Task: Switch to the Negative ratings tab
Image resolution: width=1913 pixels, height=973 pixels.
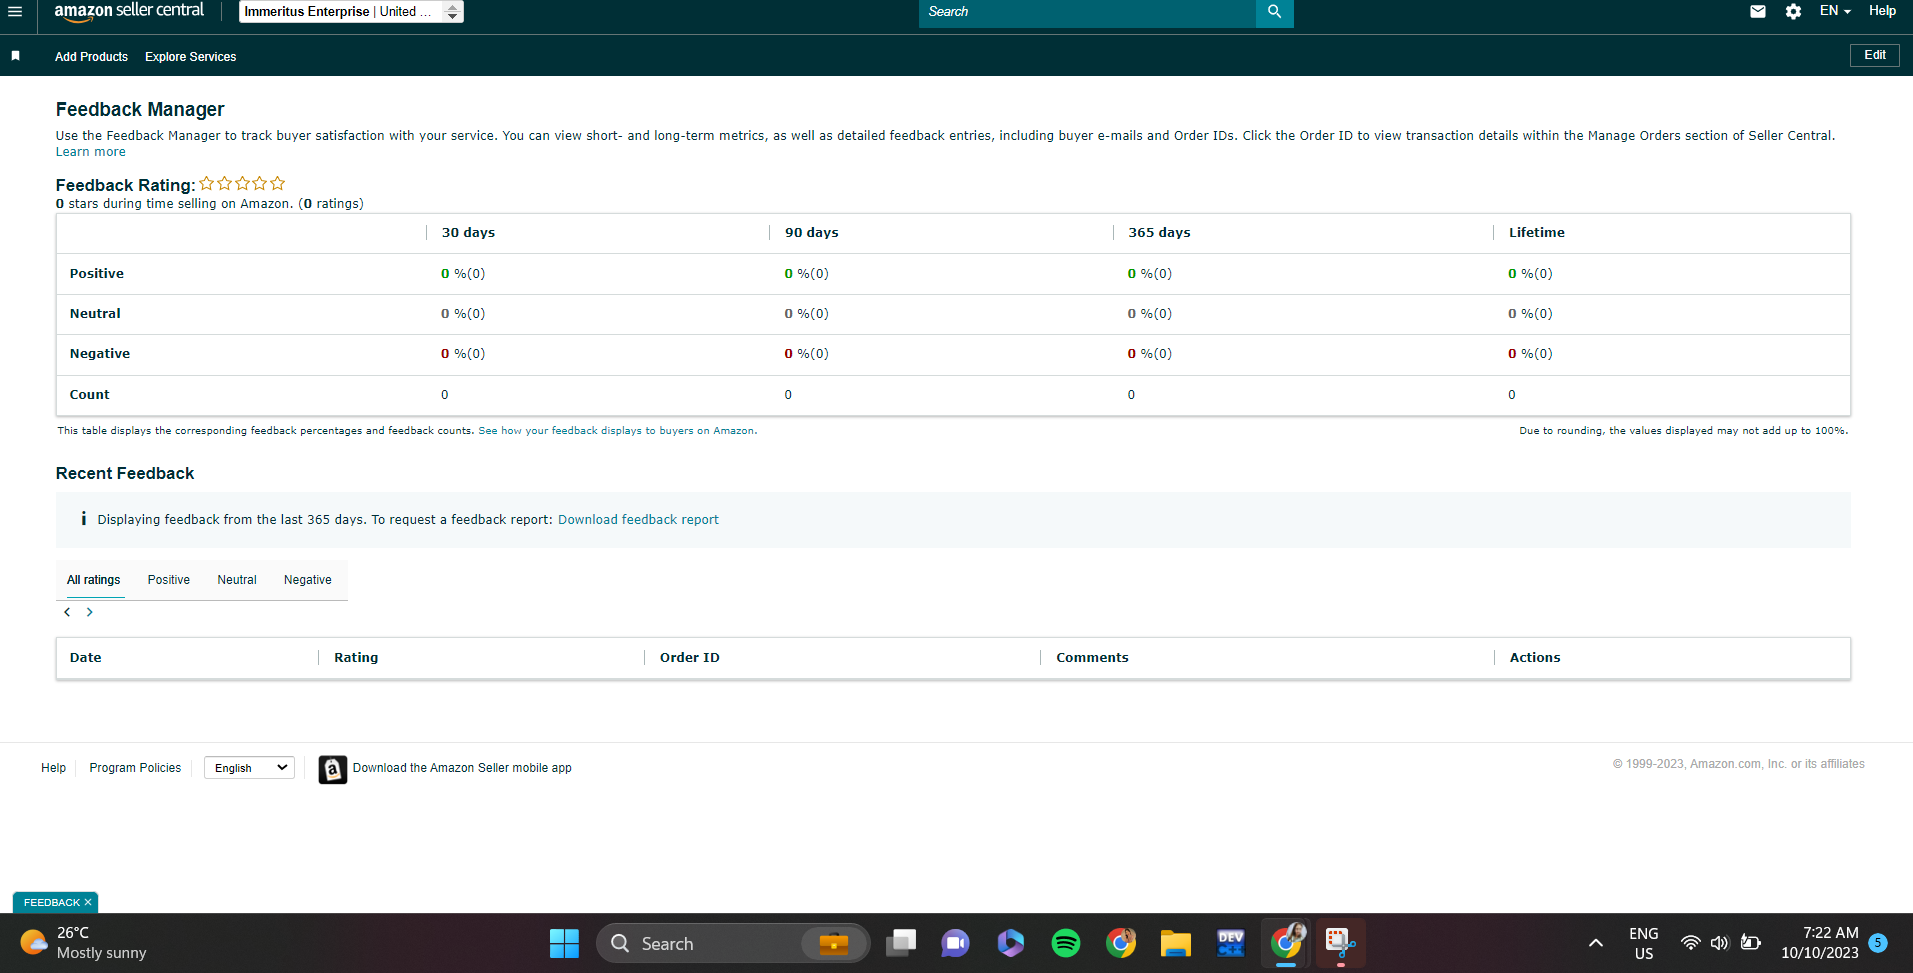Action: pyautogui.click(x=308, y=580)
